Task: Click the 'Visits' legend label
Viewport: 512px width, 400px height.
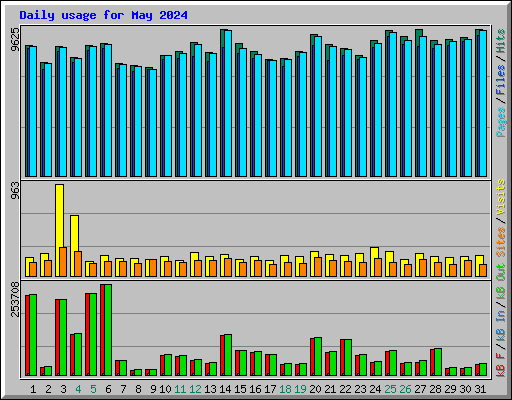Action: [x=500, y=197]
